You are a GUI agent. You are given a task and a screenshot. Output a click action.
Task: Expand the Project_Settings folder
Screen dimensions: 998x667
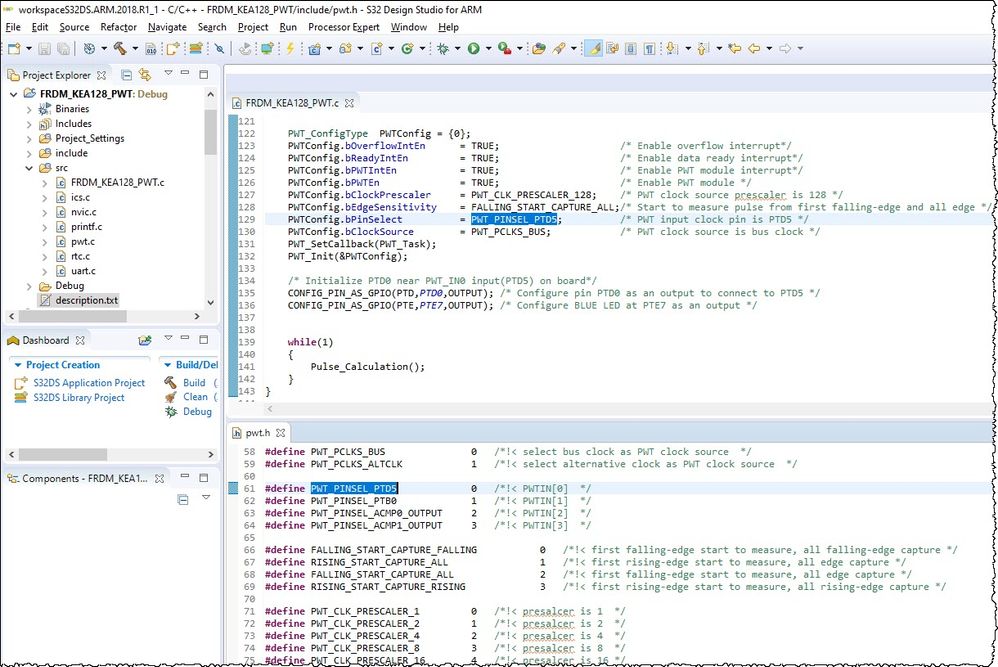pos(29,139)
